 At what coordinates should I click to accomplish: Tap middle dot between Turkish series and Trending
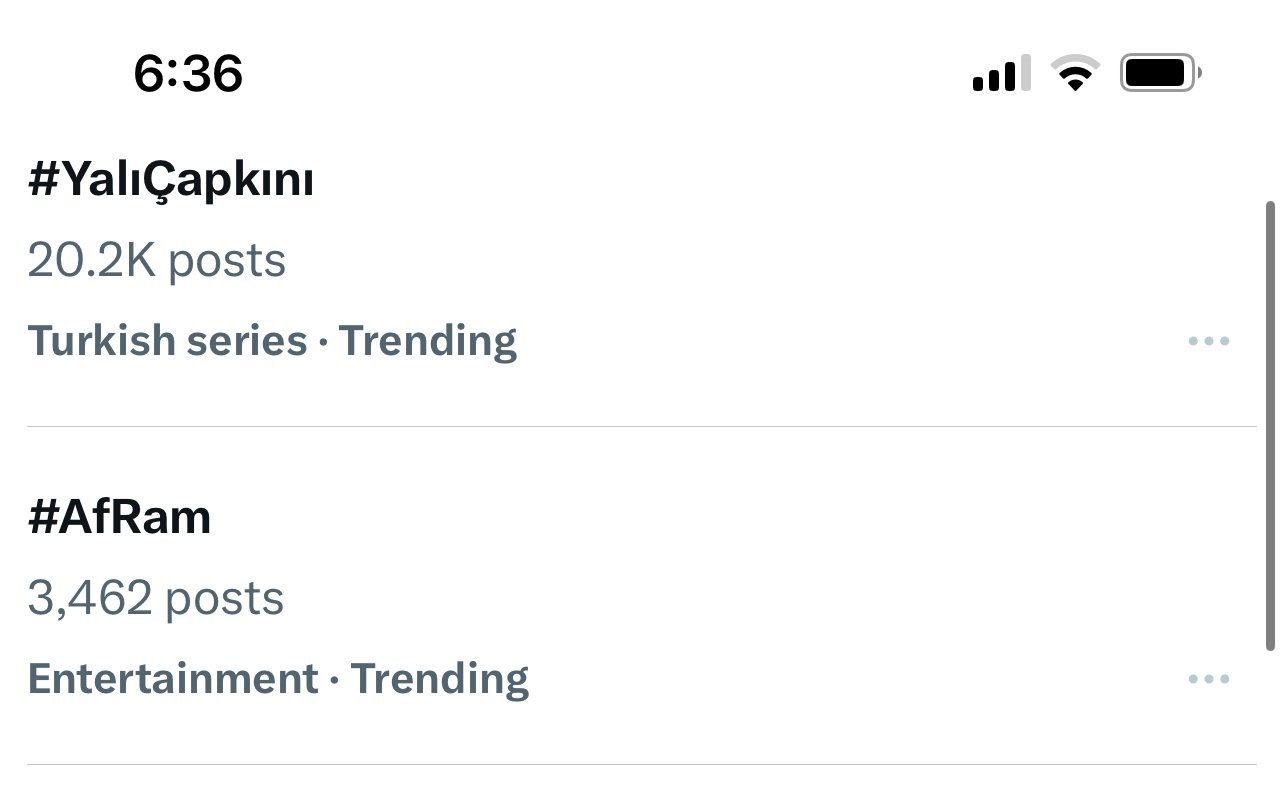point(323,343)
